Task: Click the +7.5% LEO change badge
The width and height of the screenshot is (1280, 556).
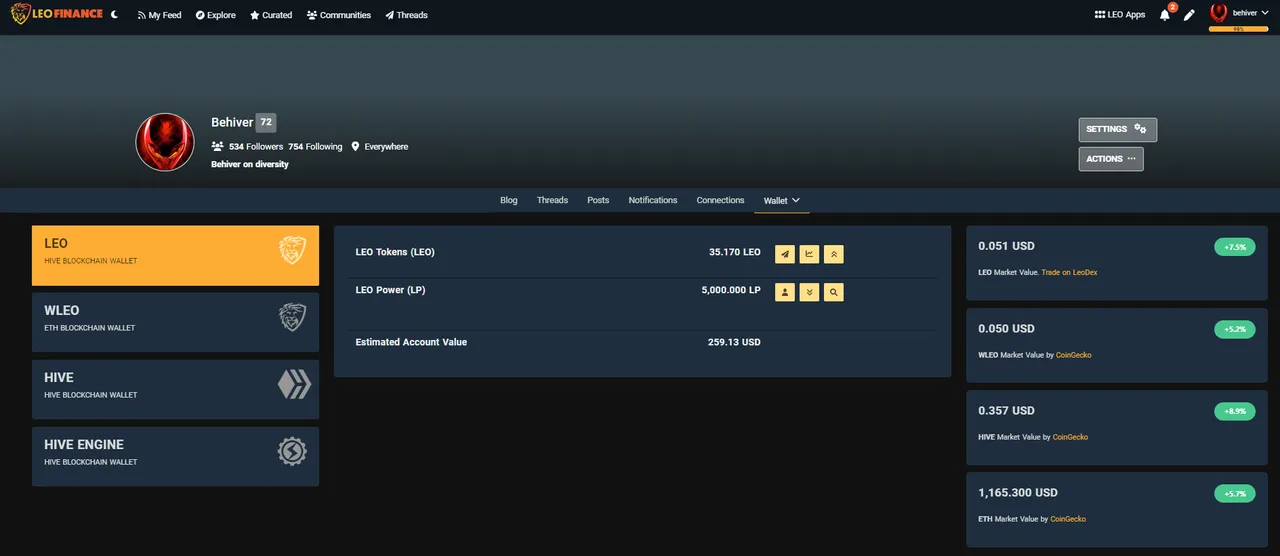Action: (x=1234, y=247)
